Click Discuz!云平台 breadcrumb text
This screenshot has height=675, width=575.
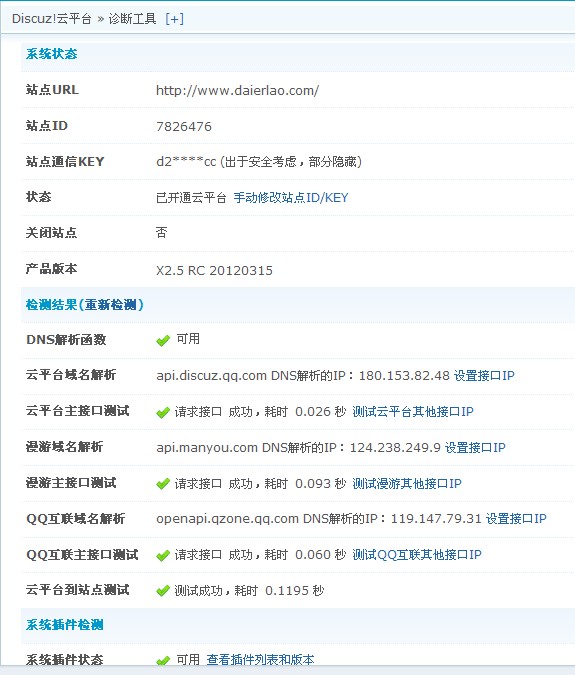pos(52,19)
